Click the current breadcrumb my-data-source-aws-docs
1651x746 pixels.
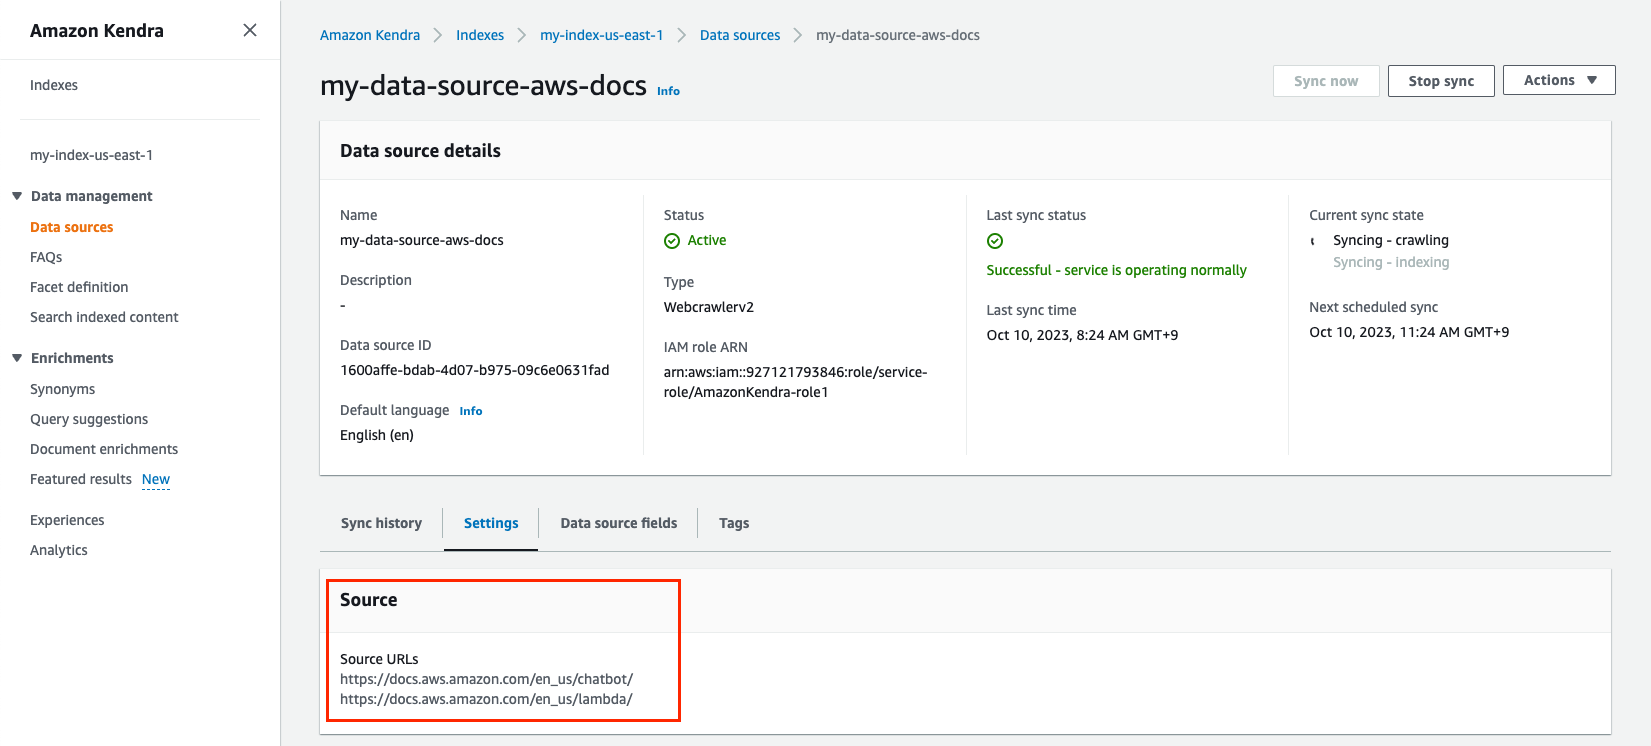898,35
